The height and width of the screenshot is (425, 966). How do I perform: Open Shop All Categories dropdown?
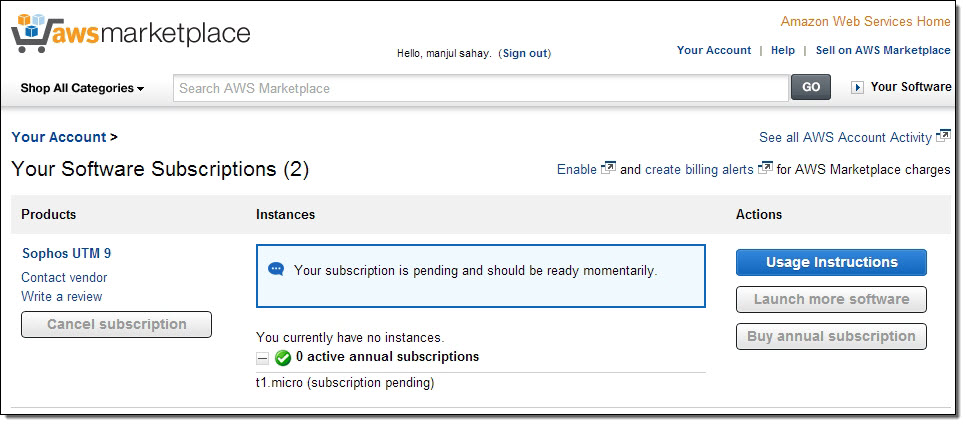point(82,88)
